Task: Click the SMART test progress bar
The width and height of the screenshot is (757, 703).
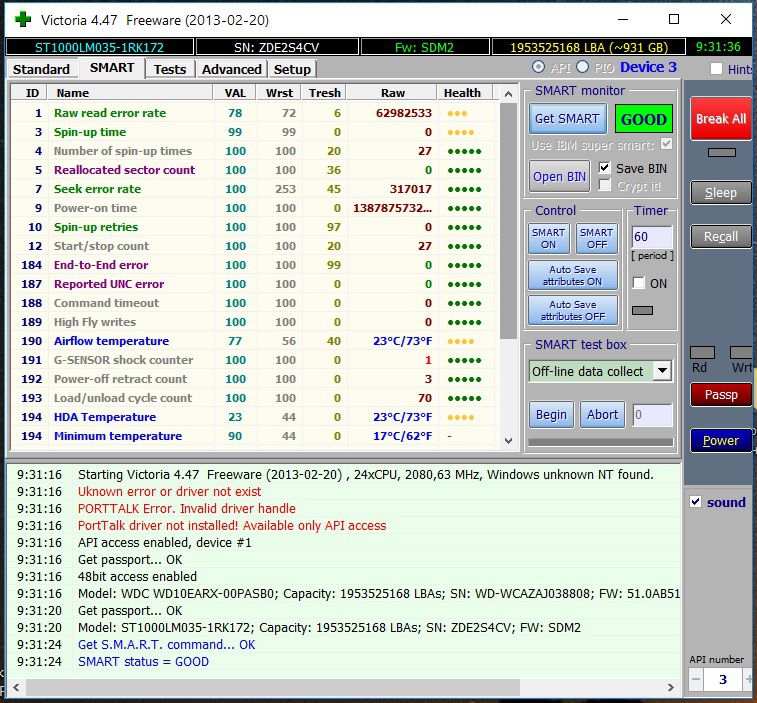Action: tap(601, 442)
